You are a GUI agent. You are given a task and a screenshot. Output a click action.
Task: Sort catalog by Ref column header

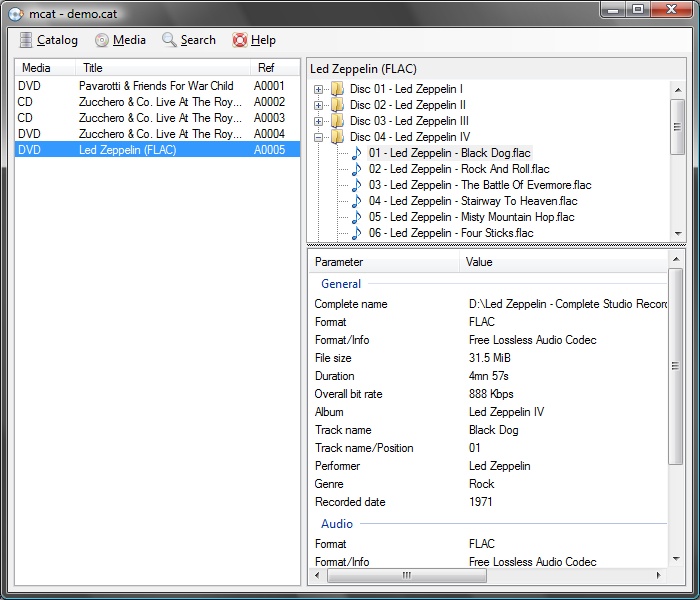click(275, 68)
